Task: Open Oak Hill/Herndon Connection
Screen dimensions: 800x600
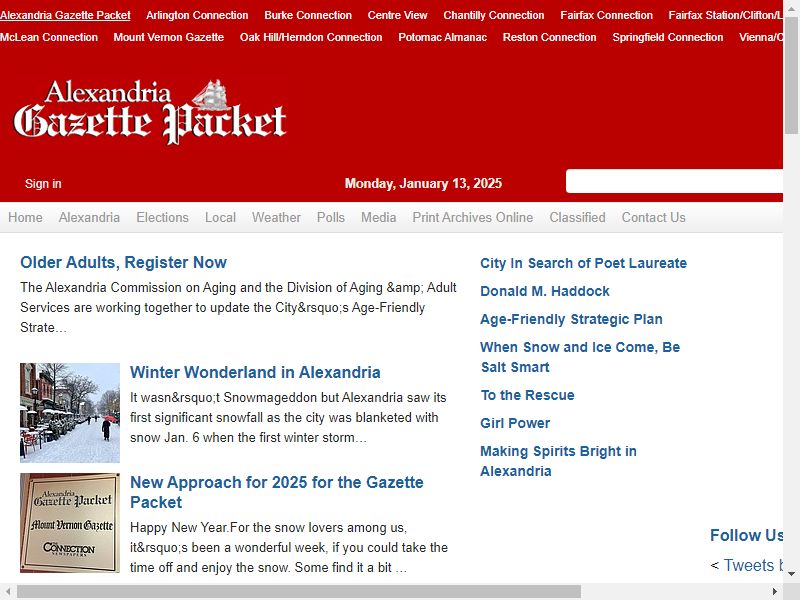Action: 311,37
